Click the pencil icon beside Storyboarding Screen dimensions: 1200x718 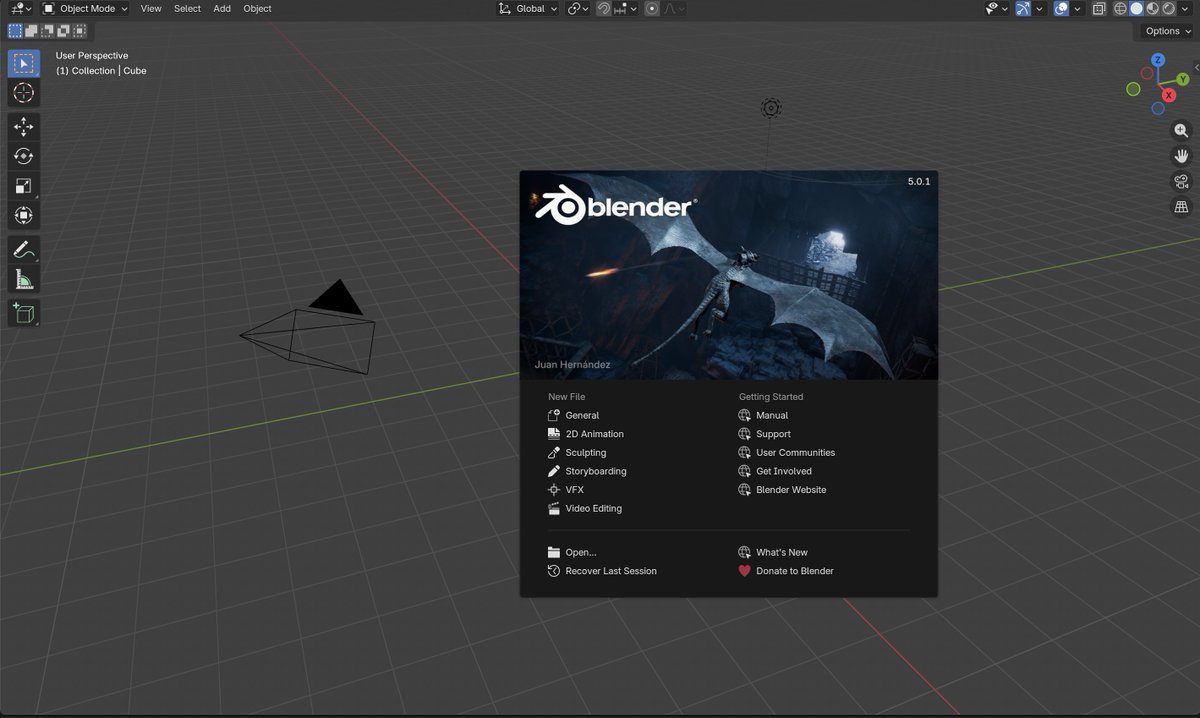(554, 471)
